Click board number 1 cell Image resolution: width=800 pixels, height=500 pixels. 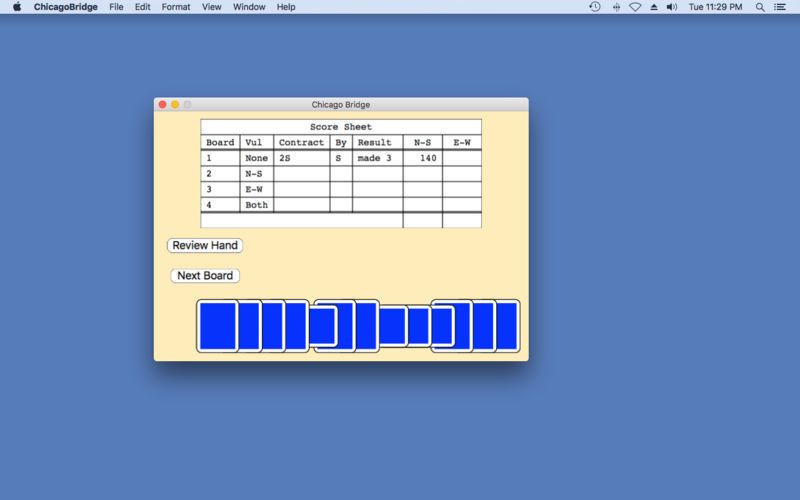point(220,158)
